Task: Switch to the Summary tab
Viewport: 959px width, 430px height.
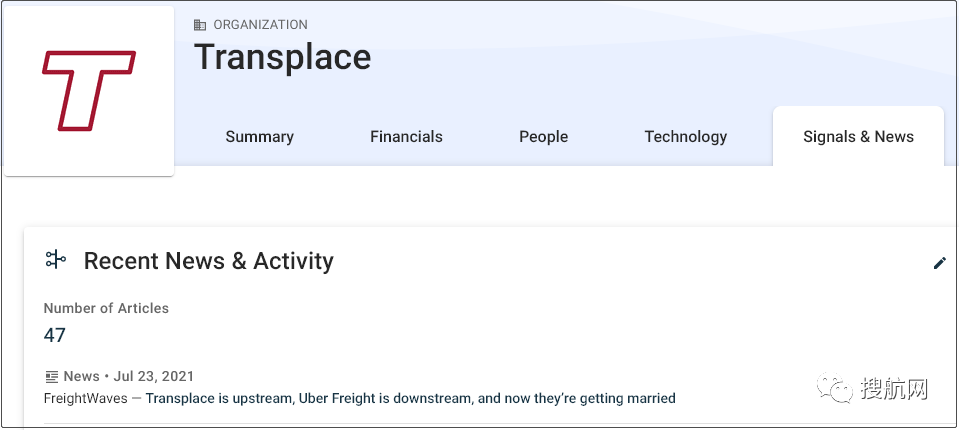Action: pos(259,137)
